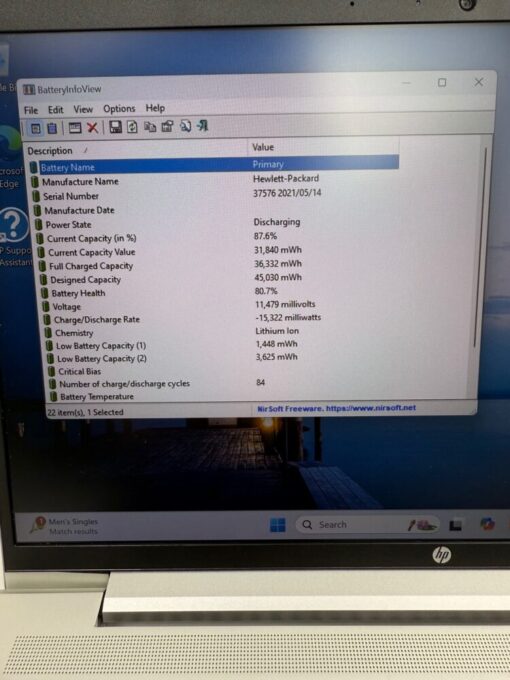The image size is (510, 680).
Task: Select the Manufacture Name row
Action: point(215,180)
